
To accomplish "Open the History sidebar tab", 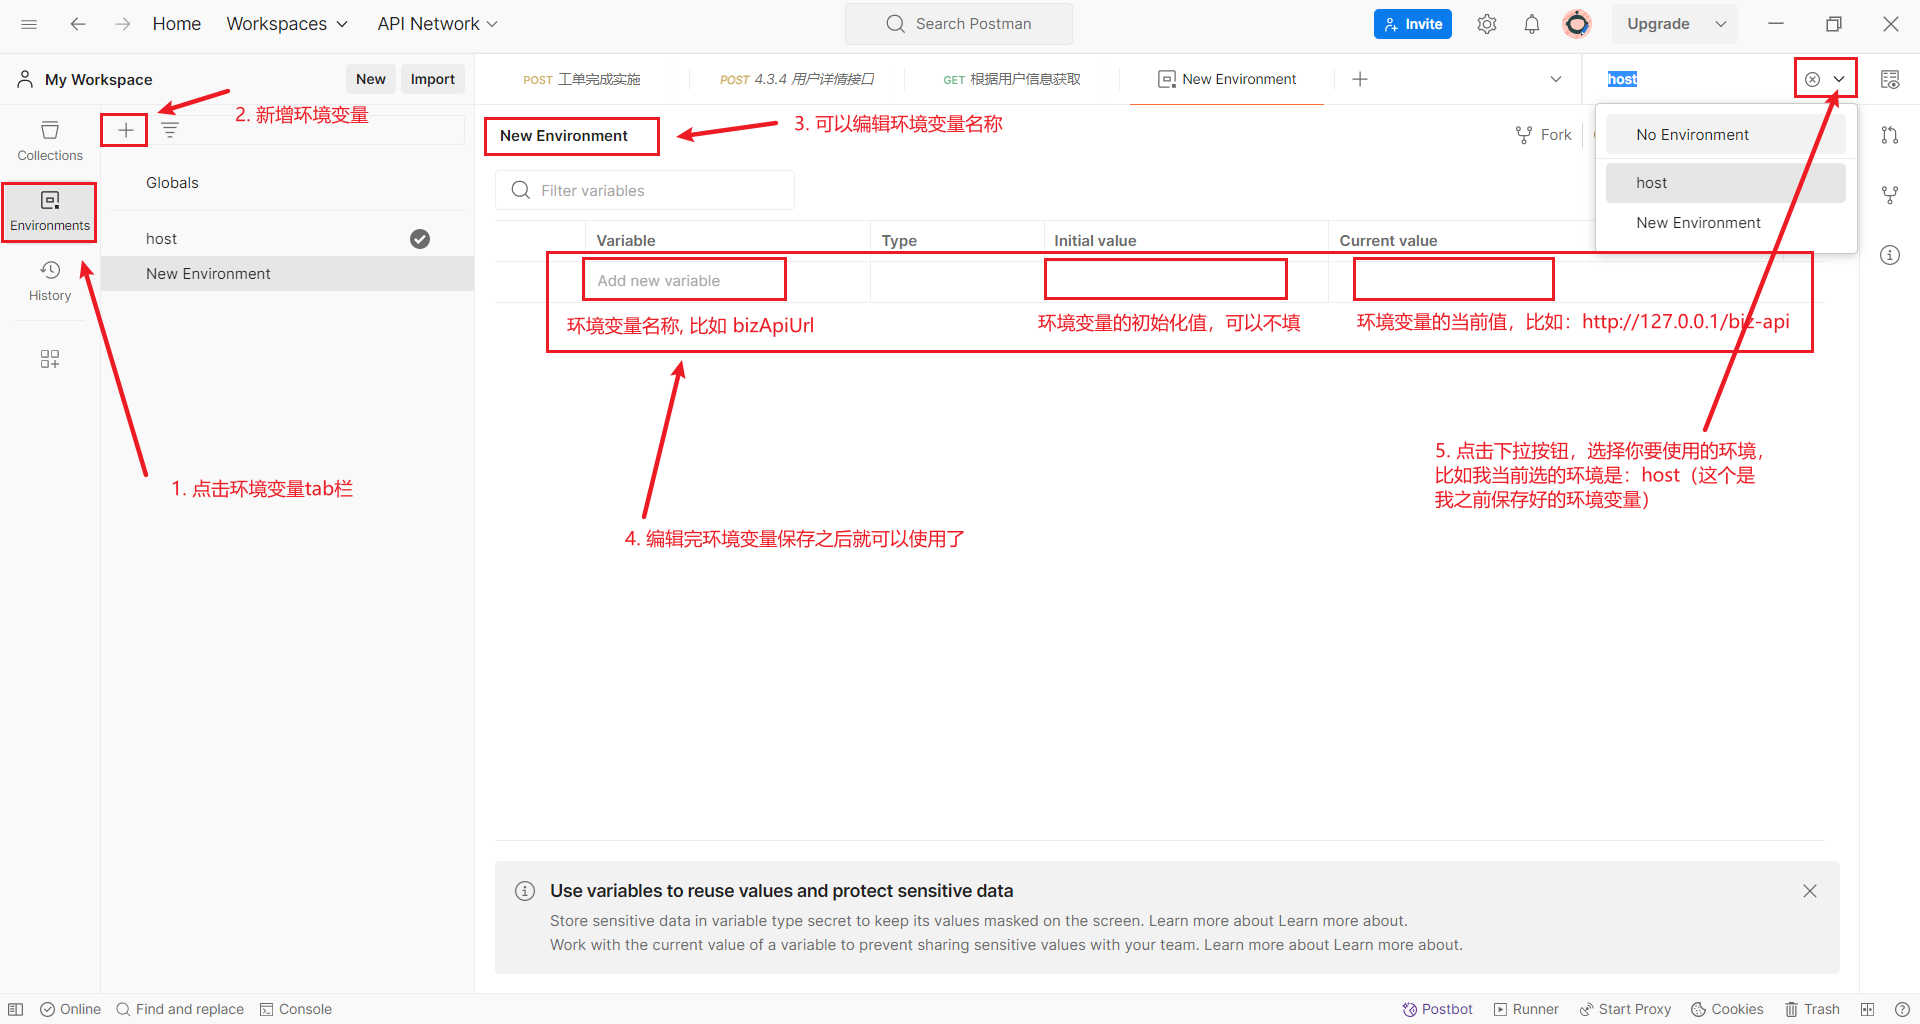I will click(x=50, y=281).
